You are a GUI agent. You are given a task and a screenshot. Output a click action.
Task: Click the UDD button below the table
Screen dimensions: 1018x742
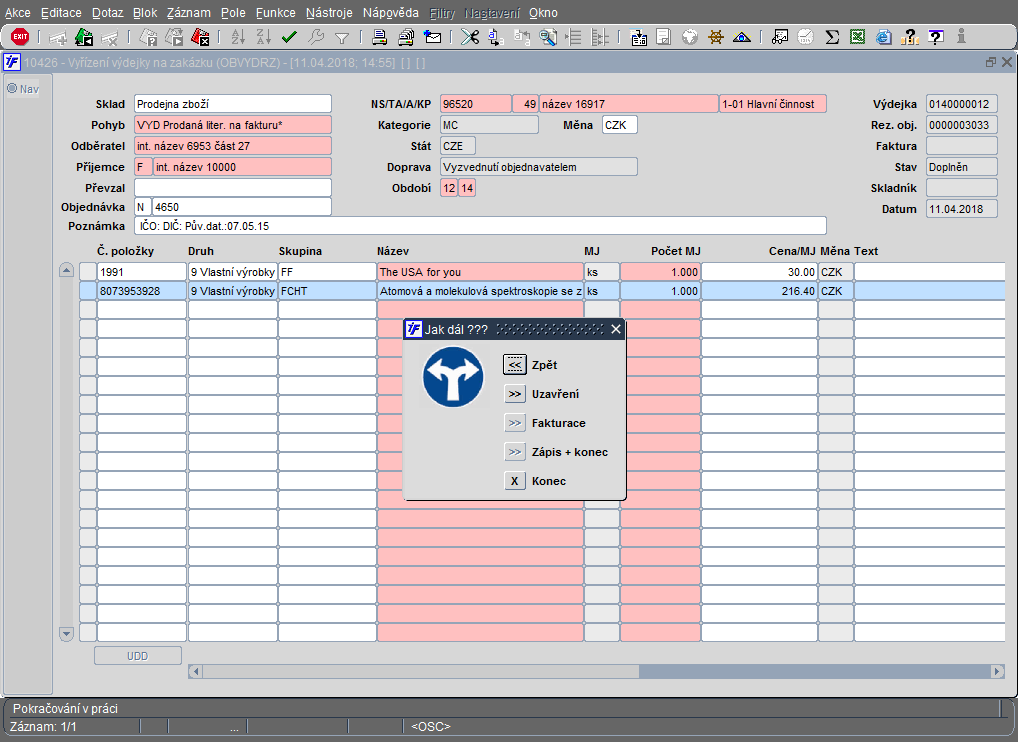coord(138,656)
